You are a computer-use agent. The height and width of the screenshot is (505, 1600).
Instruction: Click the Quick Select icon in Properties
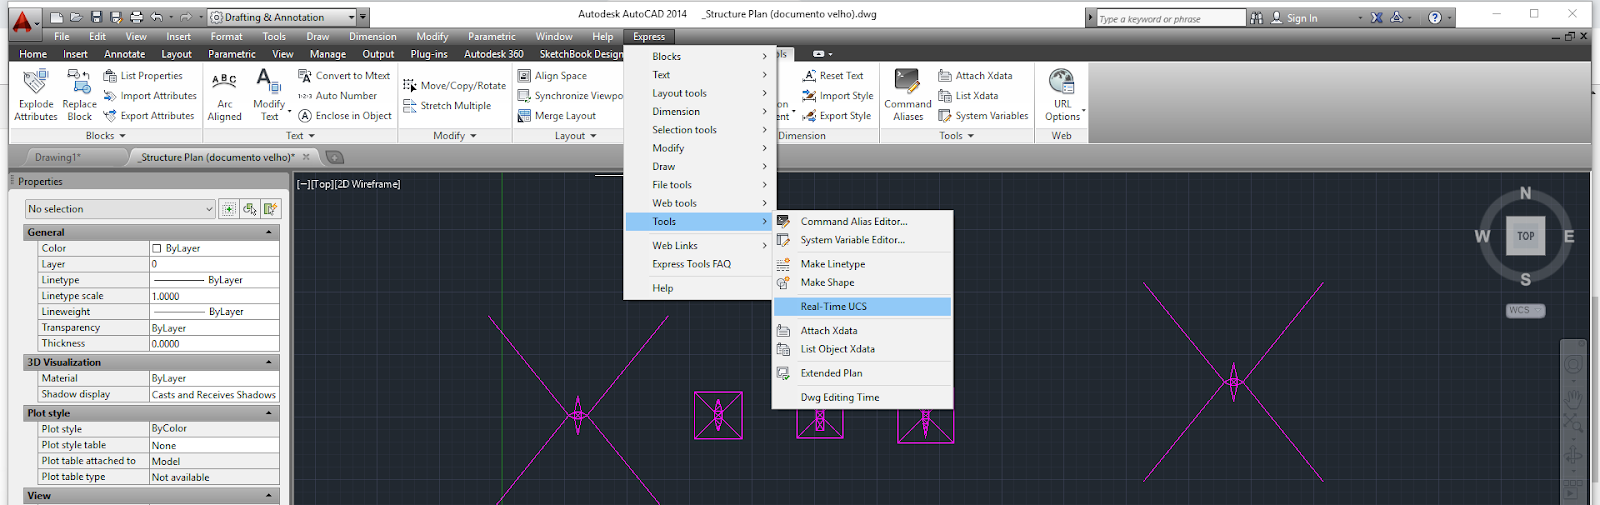pyautogui.click(x=270, y=209)
